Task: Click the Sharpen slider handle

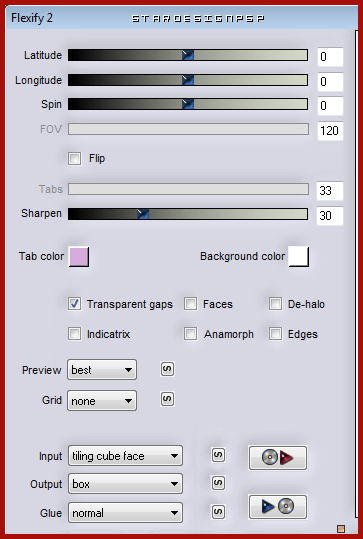Action: pos(143,214)
